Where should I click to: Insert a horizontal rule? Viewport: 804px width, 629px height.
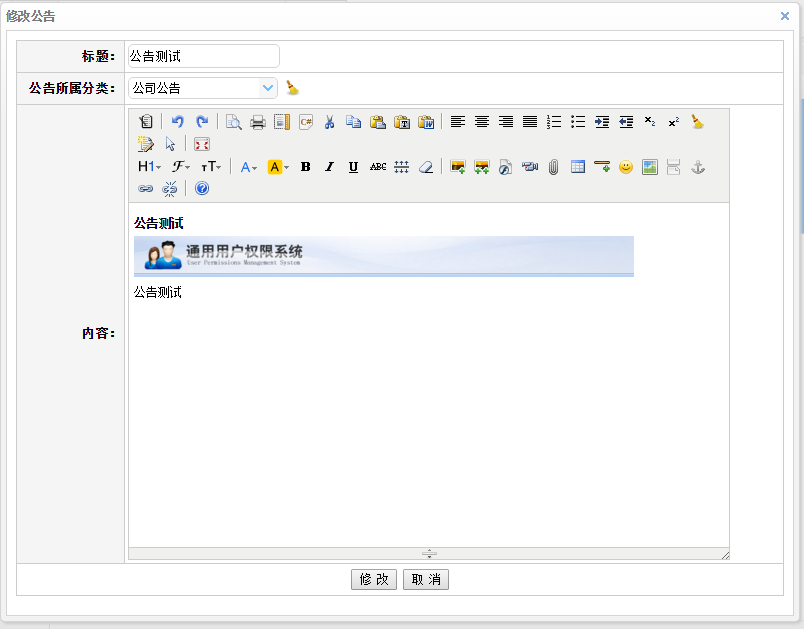(602, 167)
